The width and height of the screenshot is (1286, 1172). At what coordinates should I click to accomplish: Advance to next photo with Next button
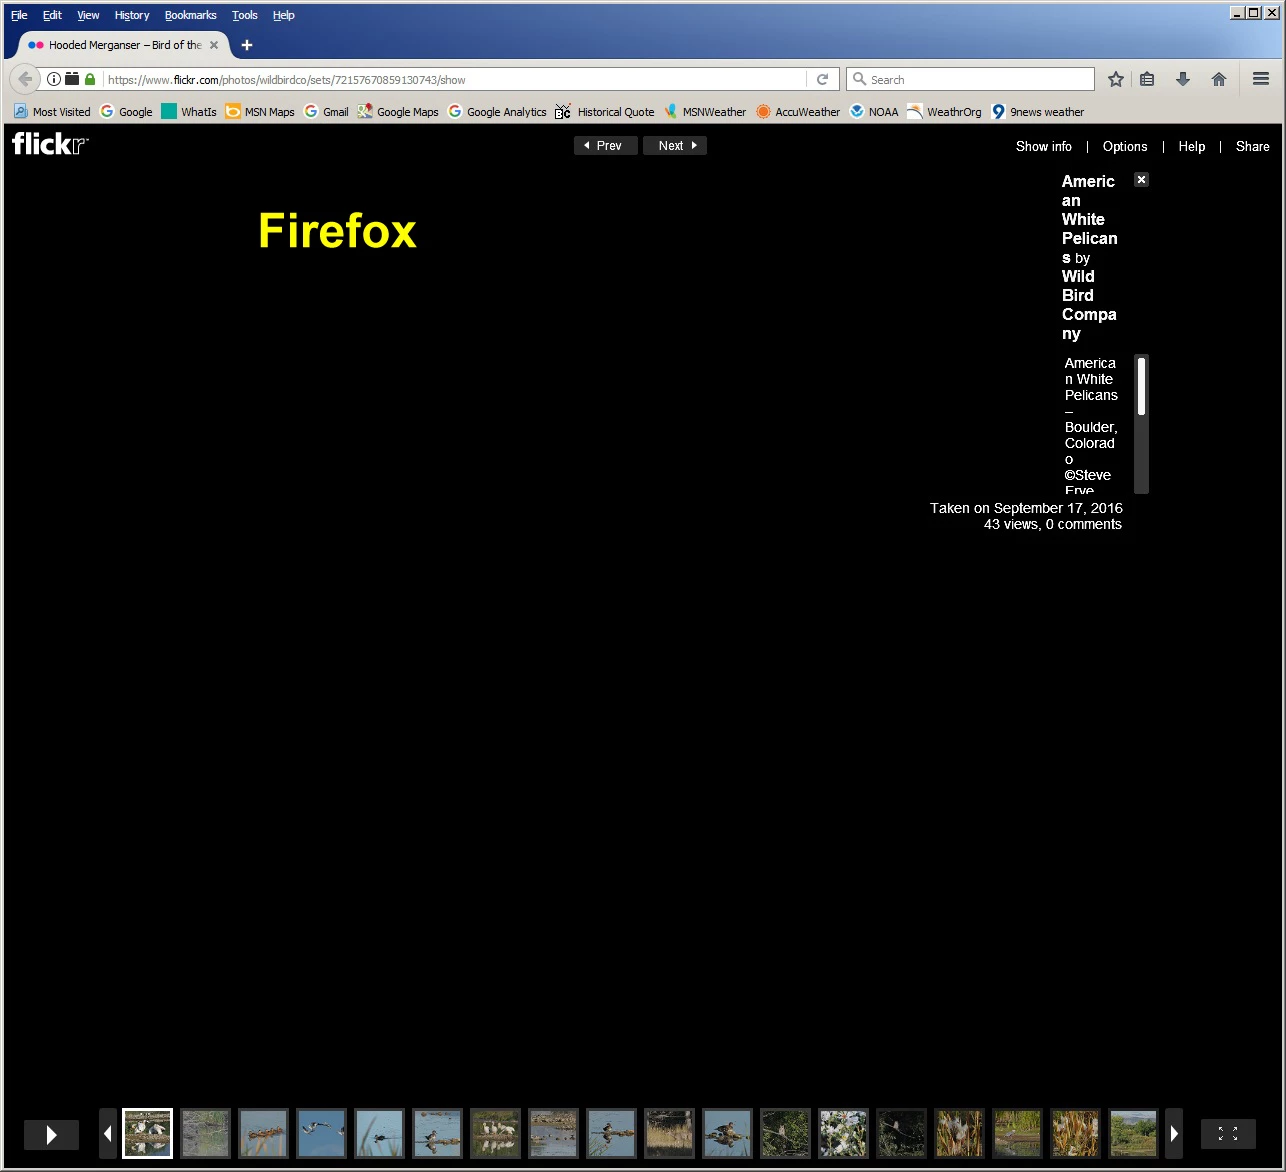(x=675, y=145)
